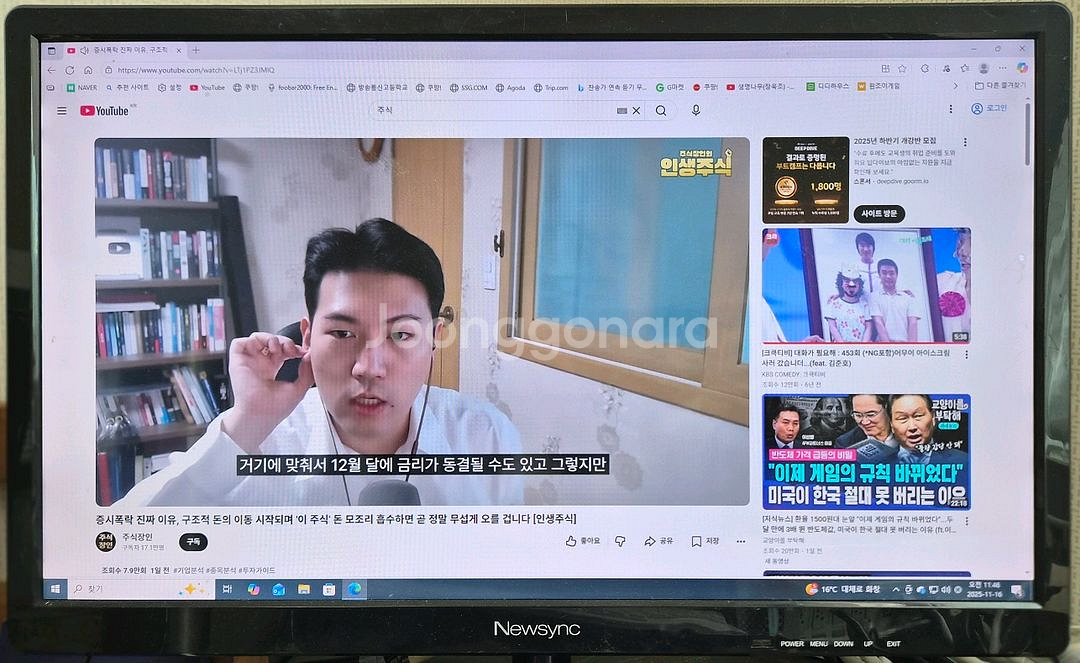Image resolution: width=1080 pixels, height=663 pixels.
Task: Open the three-dot options menu under the video
Action: (x=741, y=540)
